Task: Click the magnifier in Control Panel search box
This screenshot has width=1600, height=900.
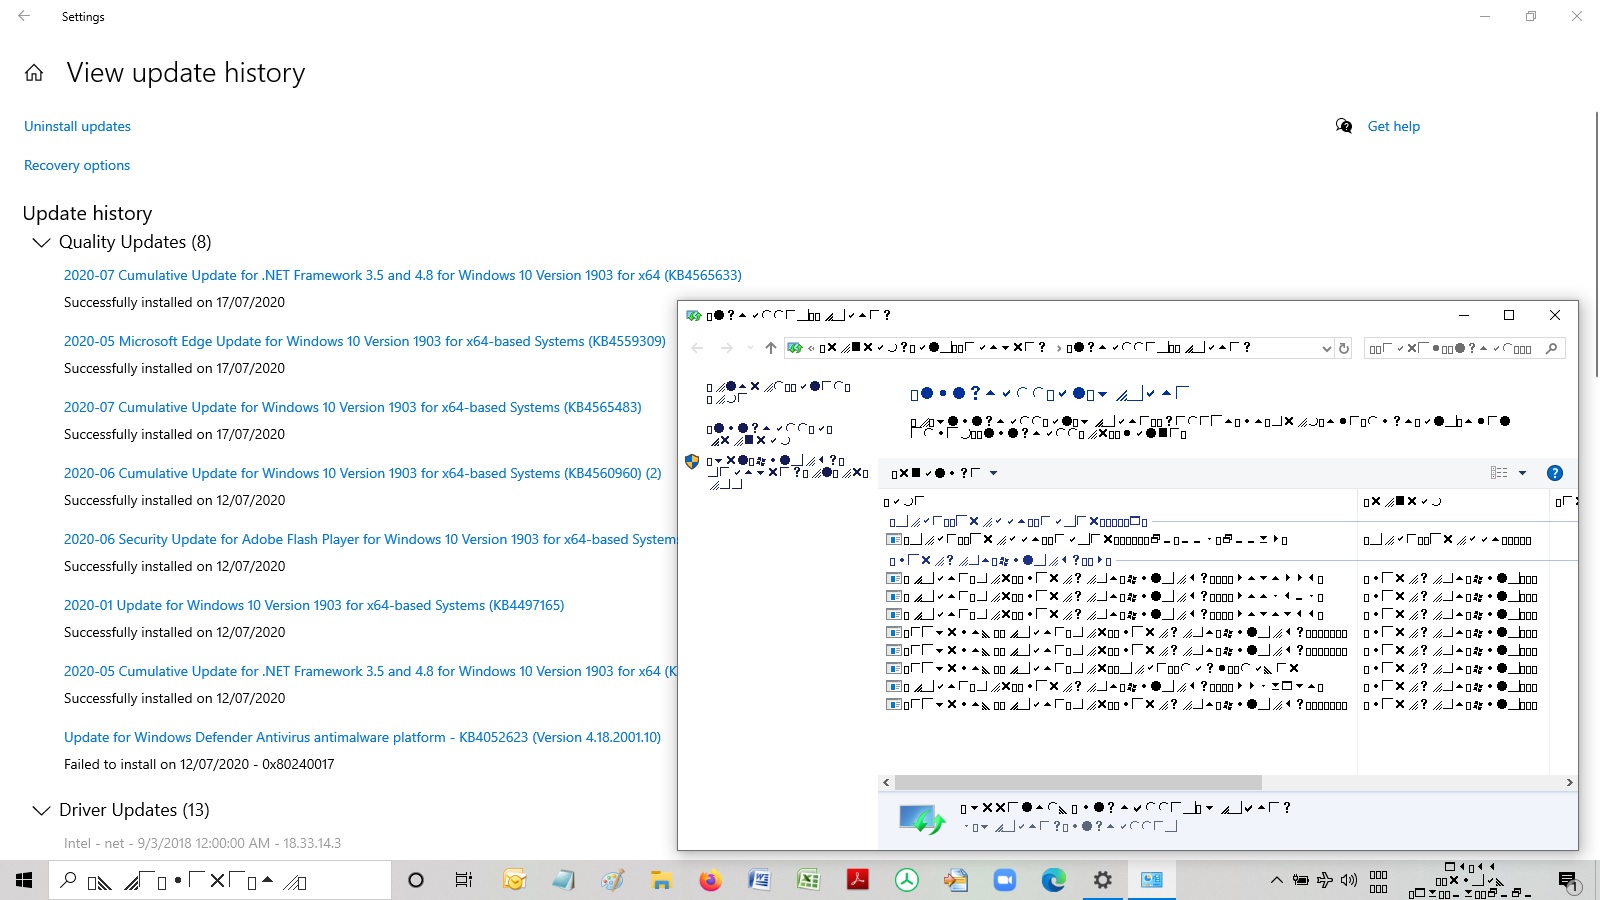Action: click(1551, 348)
